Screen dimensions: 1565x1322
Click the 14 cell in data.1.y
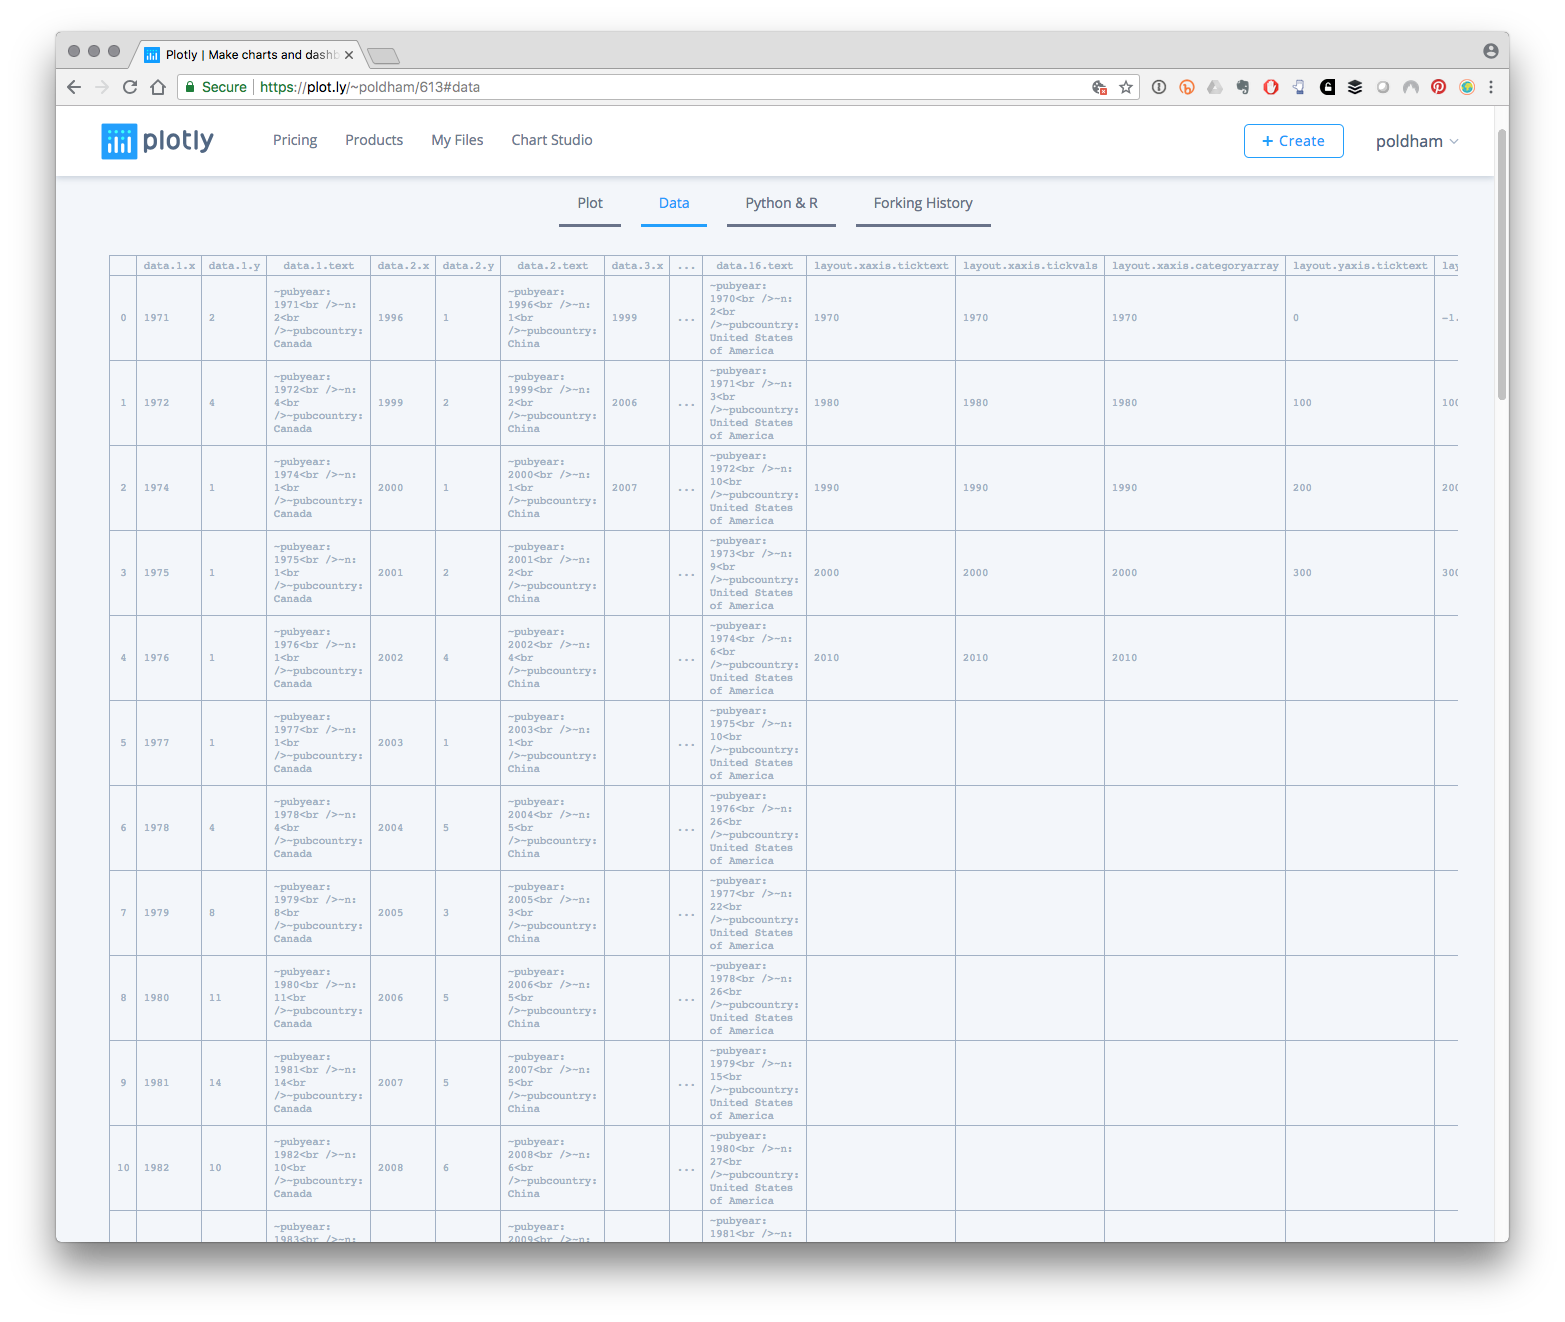[x=234, y=1083]
